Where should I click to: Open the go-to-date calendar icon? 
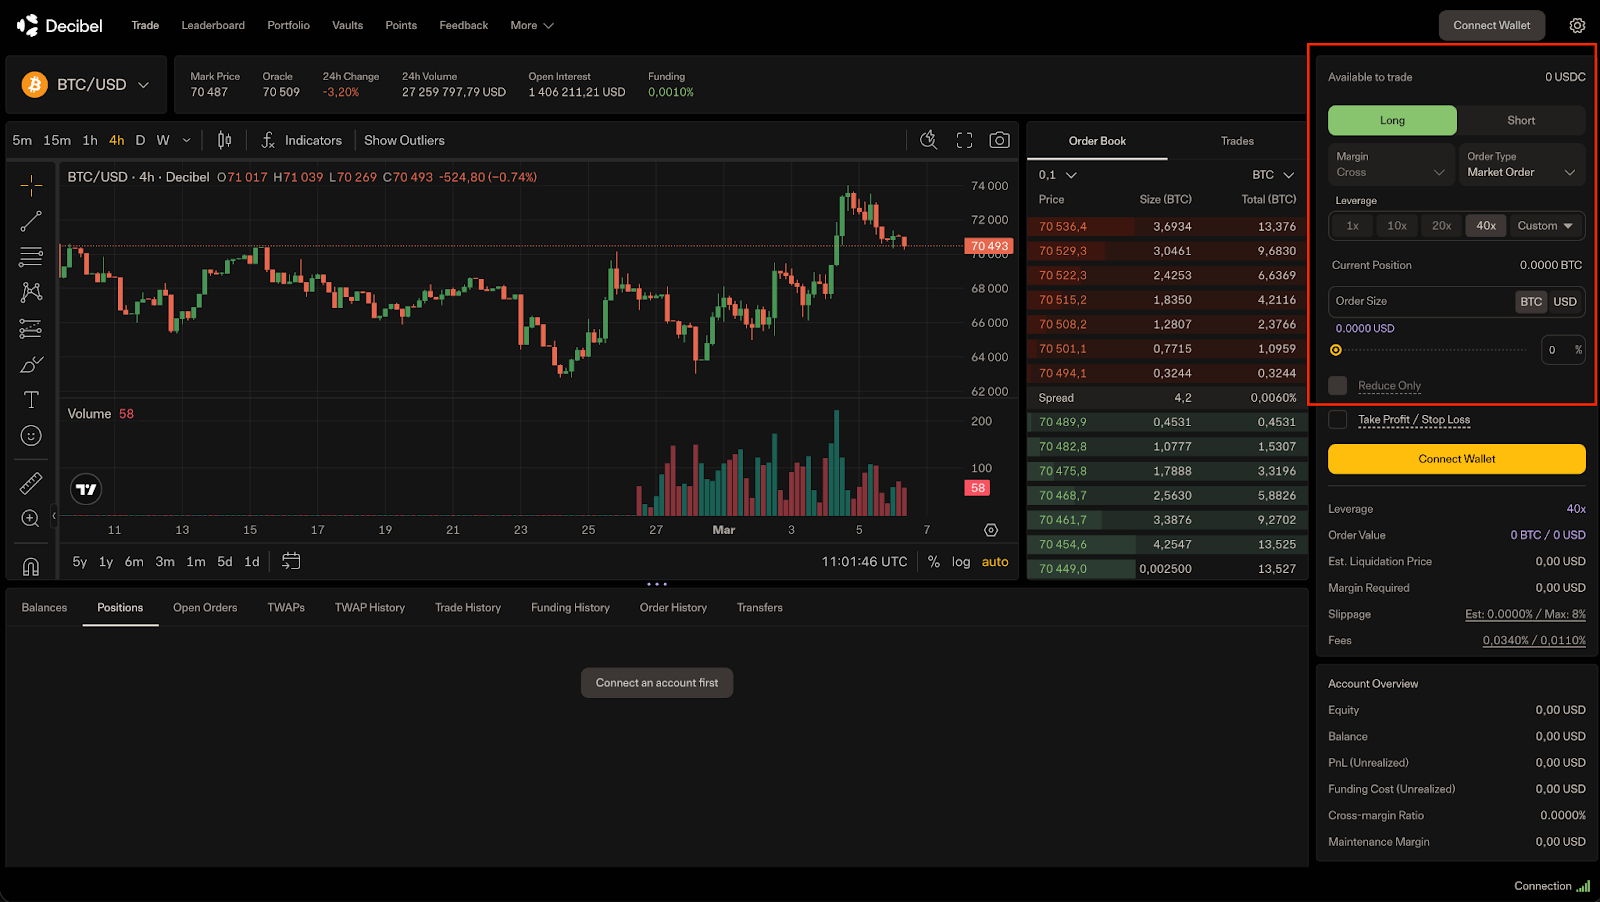tap(291, 561)
